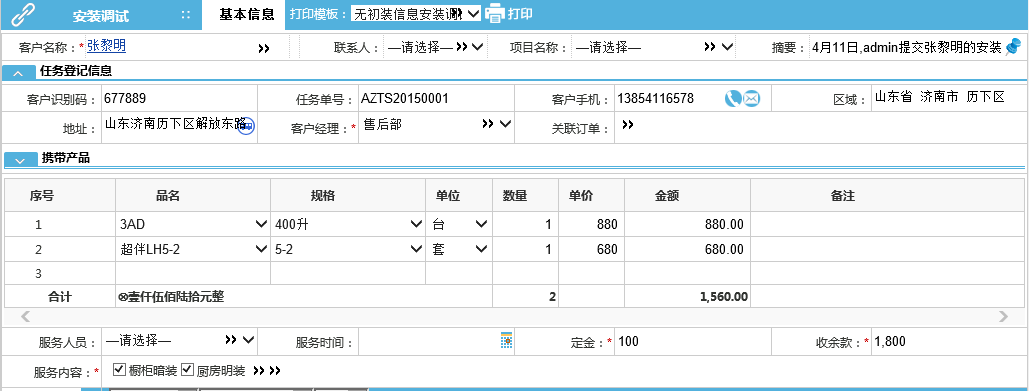Image resolution: width=1029 pixels, height=391 pixels.
Task: Click the double arrow next to 客户经理
Action: [488, 123]
